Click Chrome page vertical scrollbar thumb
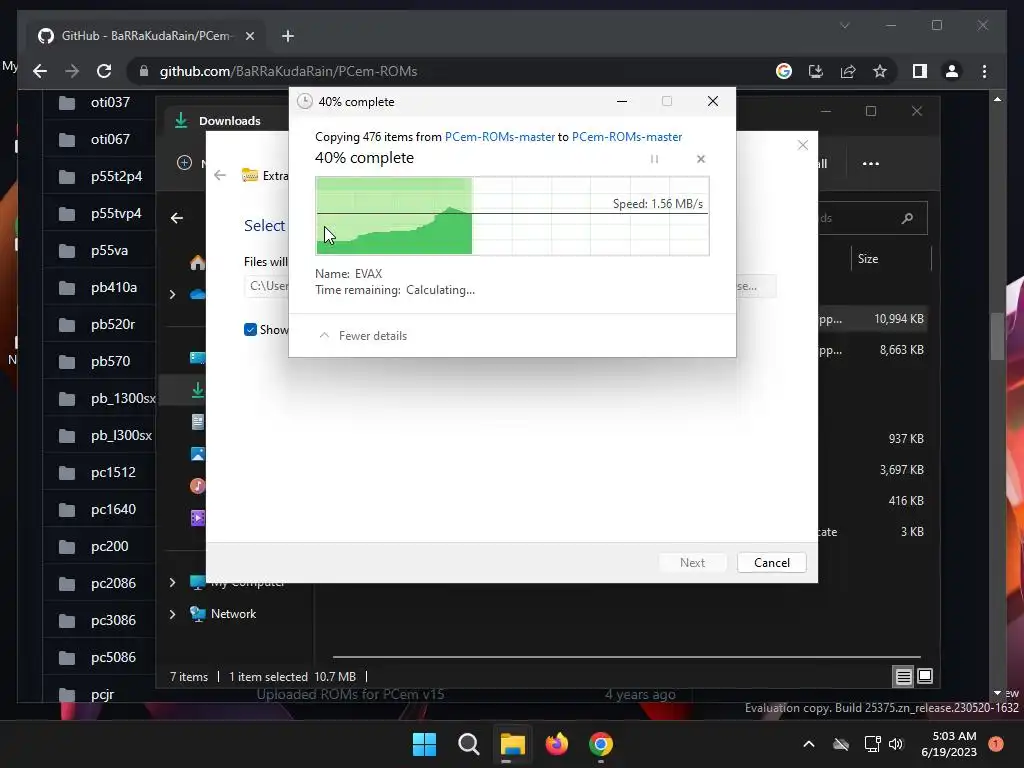 [997, 336]
